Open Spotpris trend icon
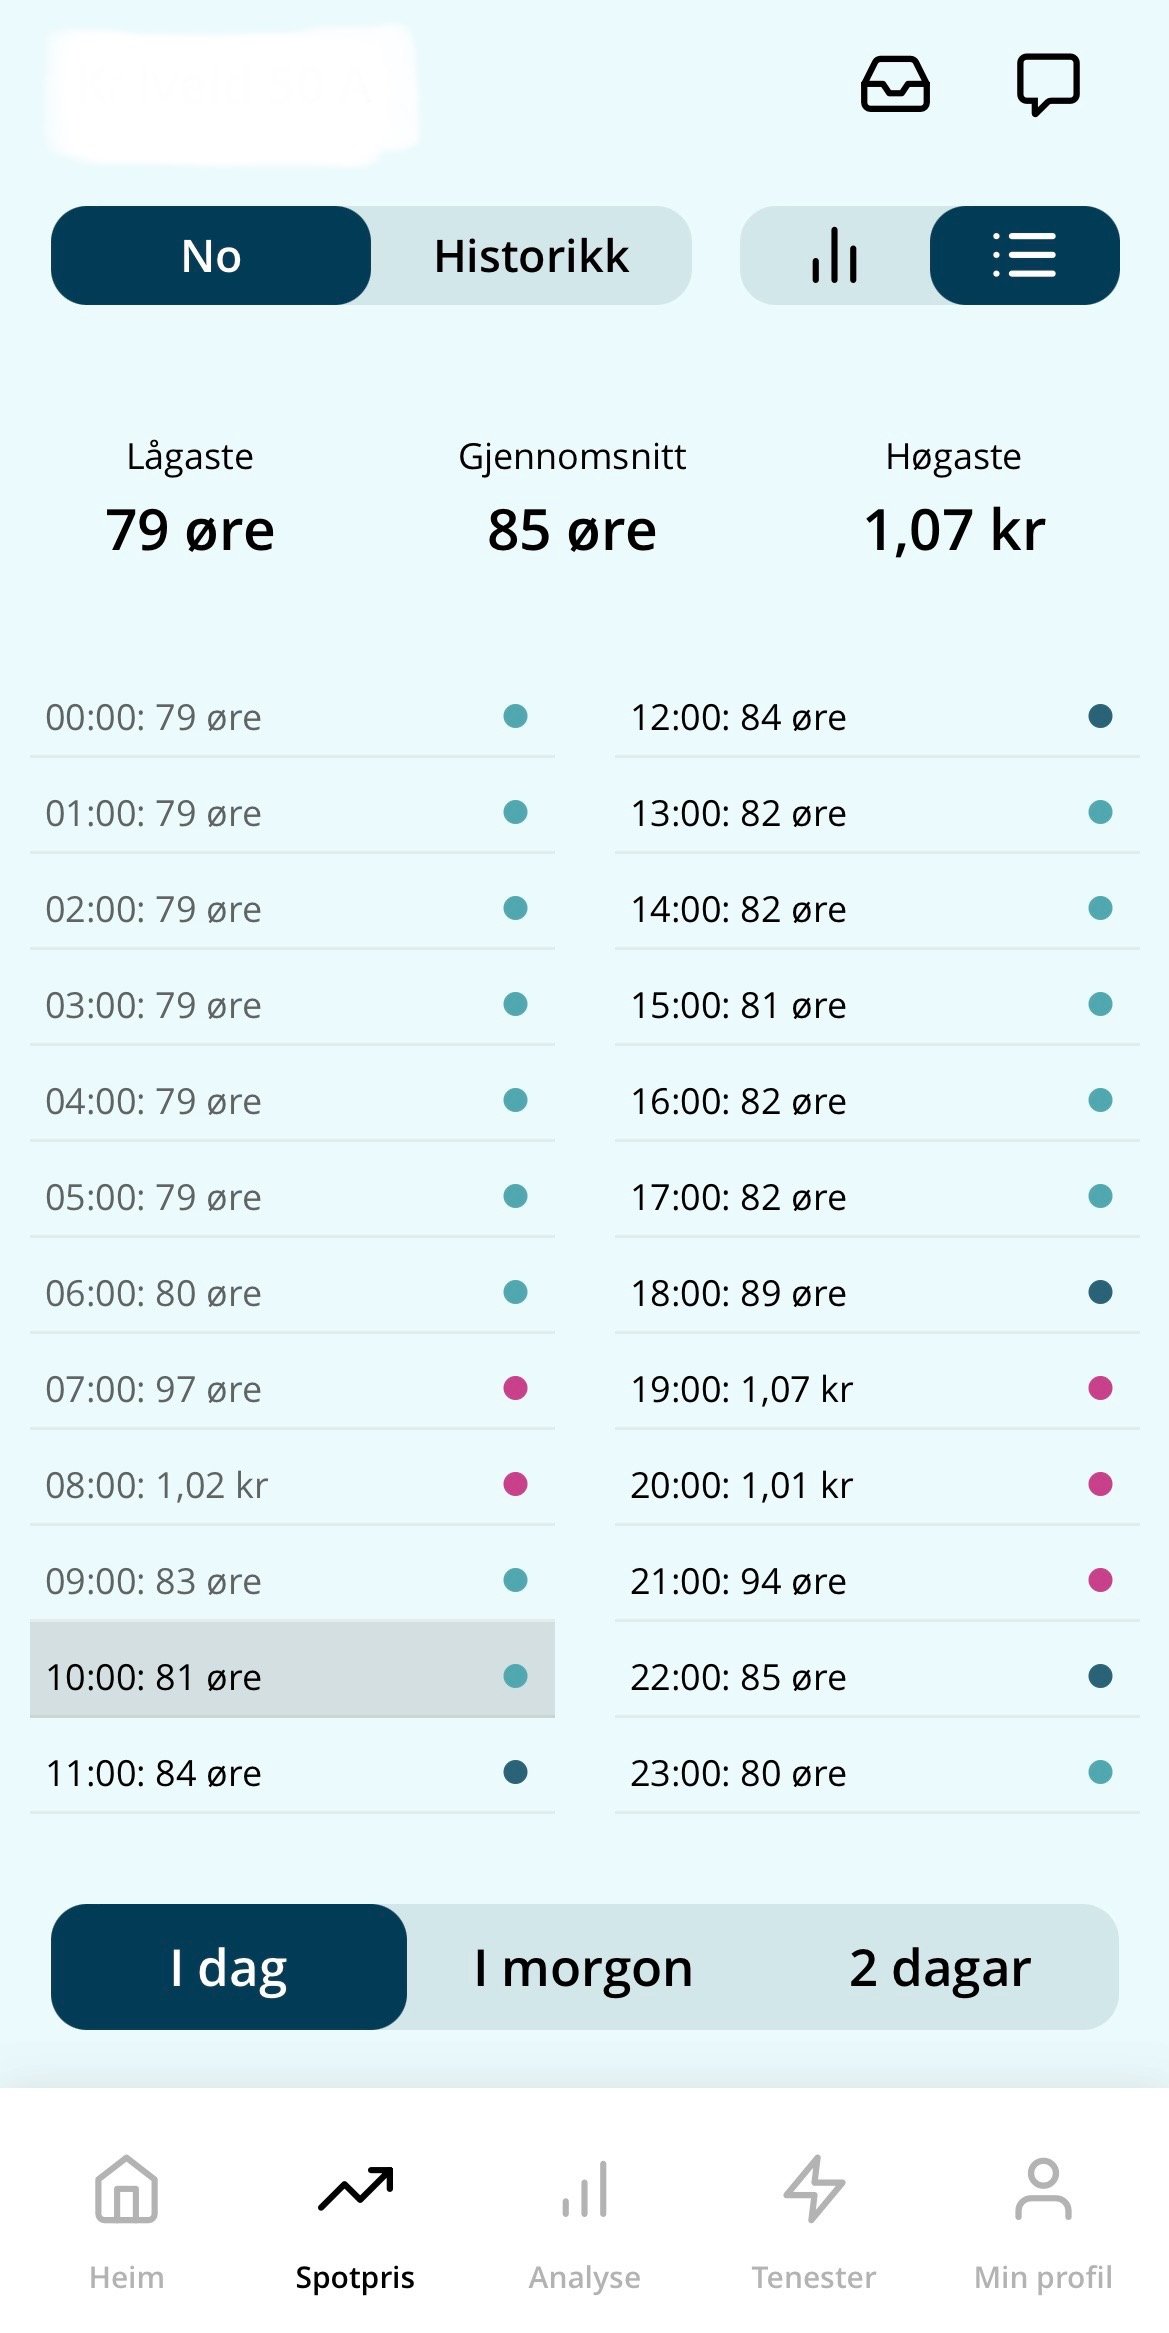1169x2333 pixels. [x=355, y=2189]
